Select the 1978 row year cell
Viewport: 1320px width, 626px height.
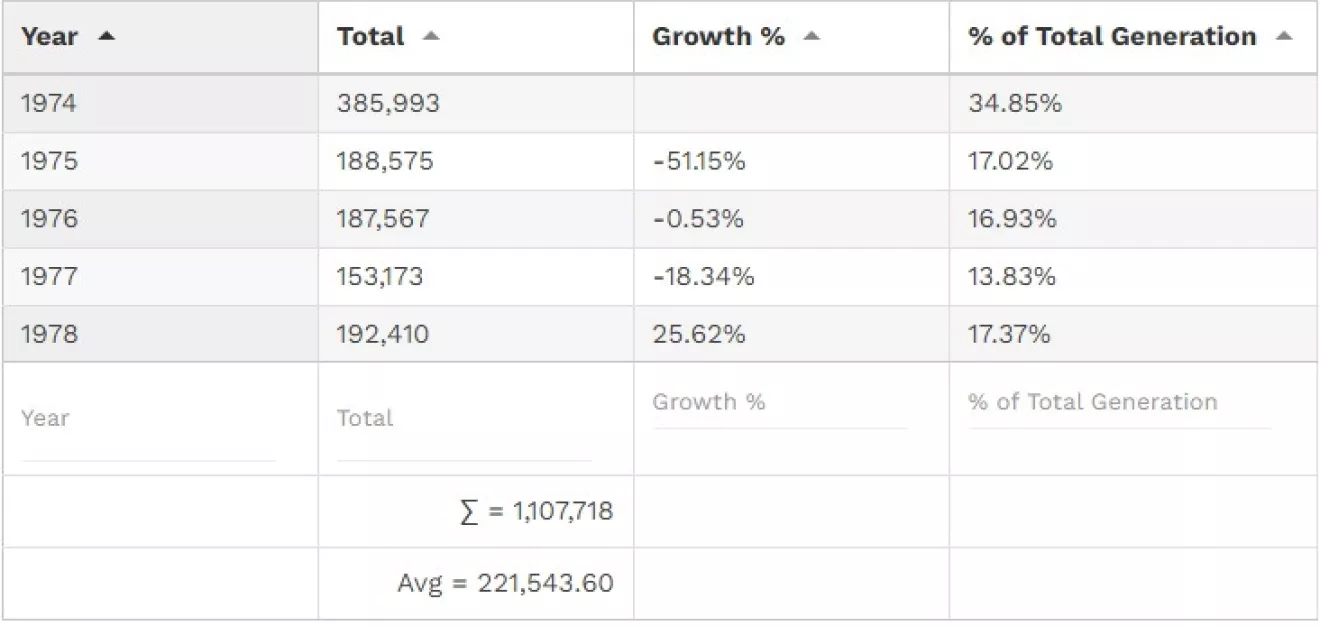[x=48, y=334]
